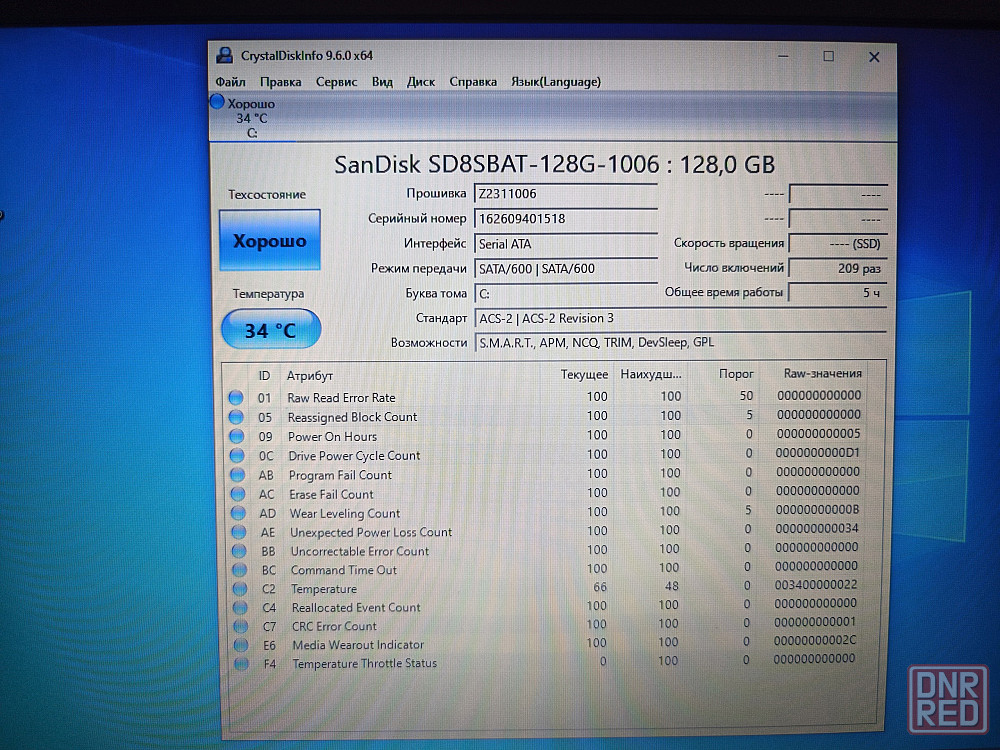Open the Диск menu
1000x750 pixels.
coord(421,82)
